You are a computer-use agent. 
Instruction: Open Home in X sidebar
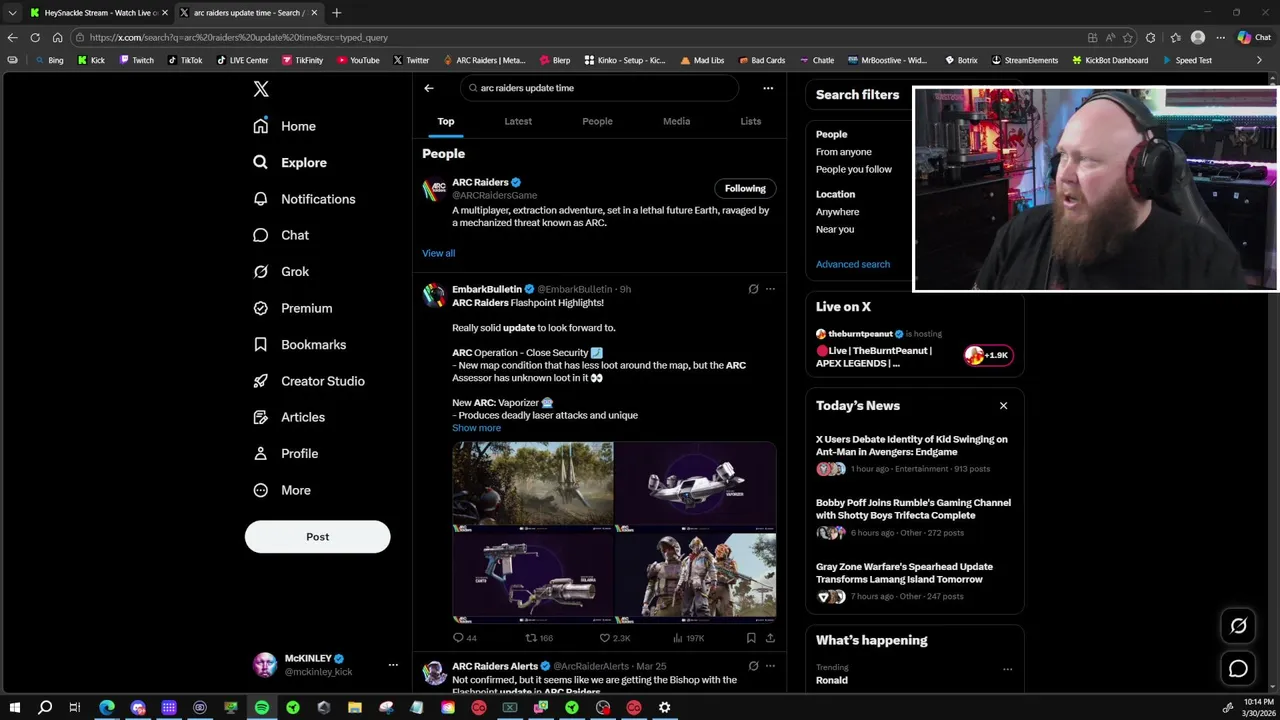[x=285, y=126]
